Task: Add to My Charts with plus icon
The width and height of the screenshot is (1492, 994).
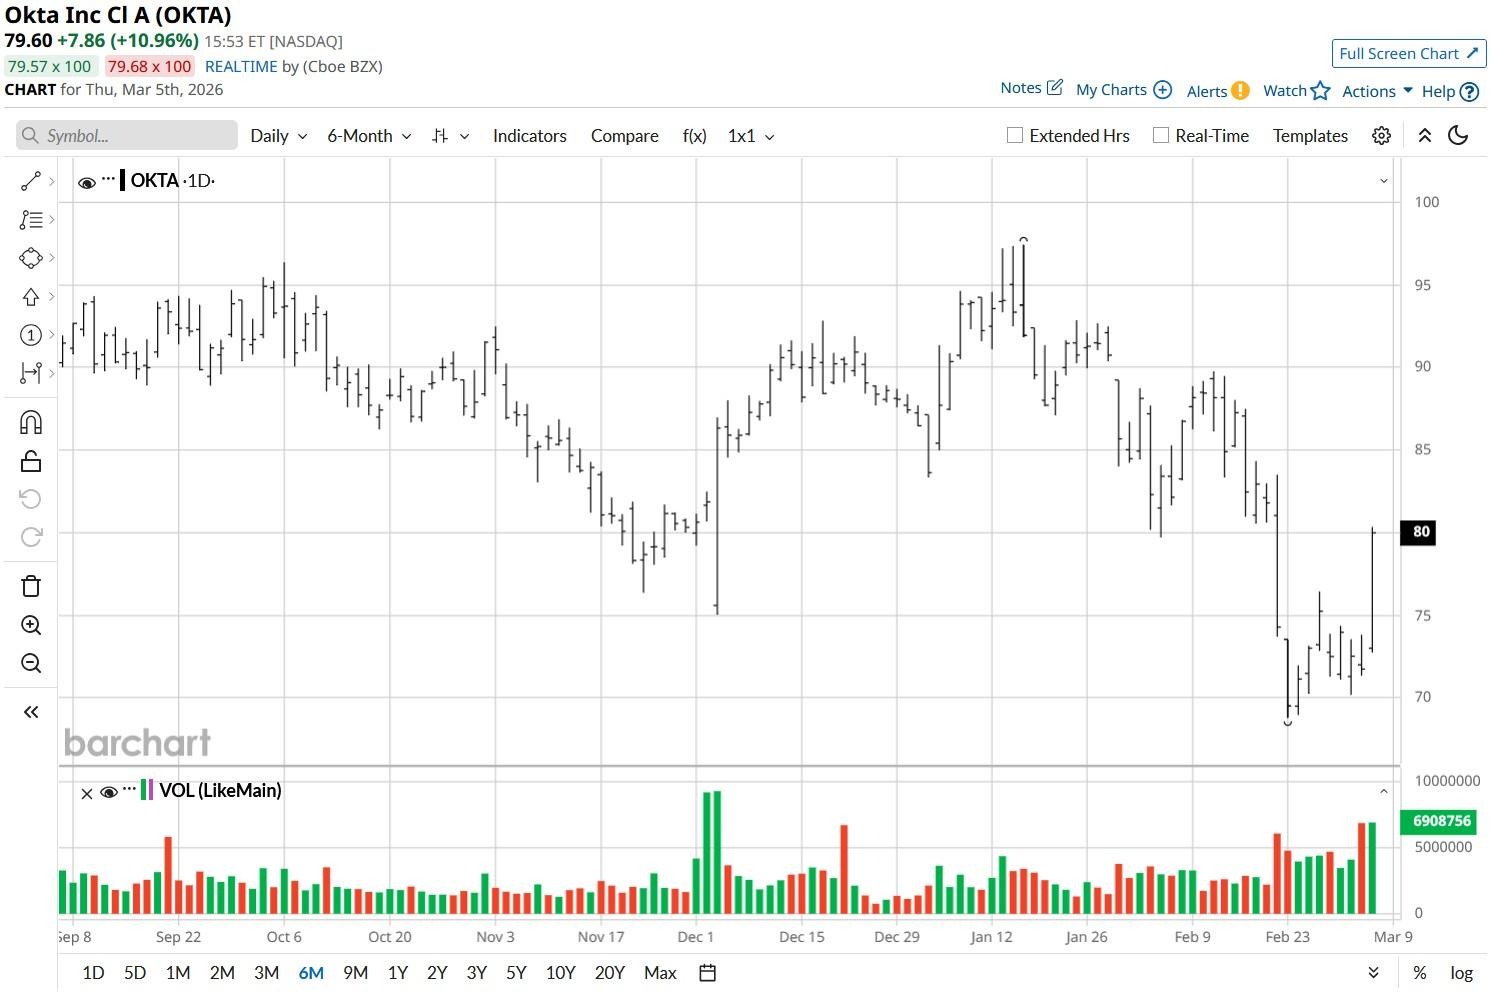Action: 1162,90
